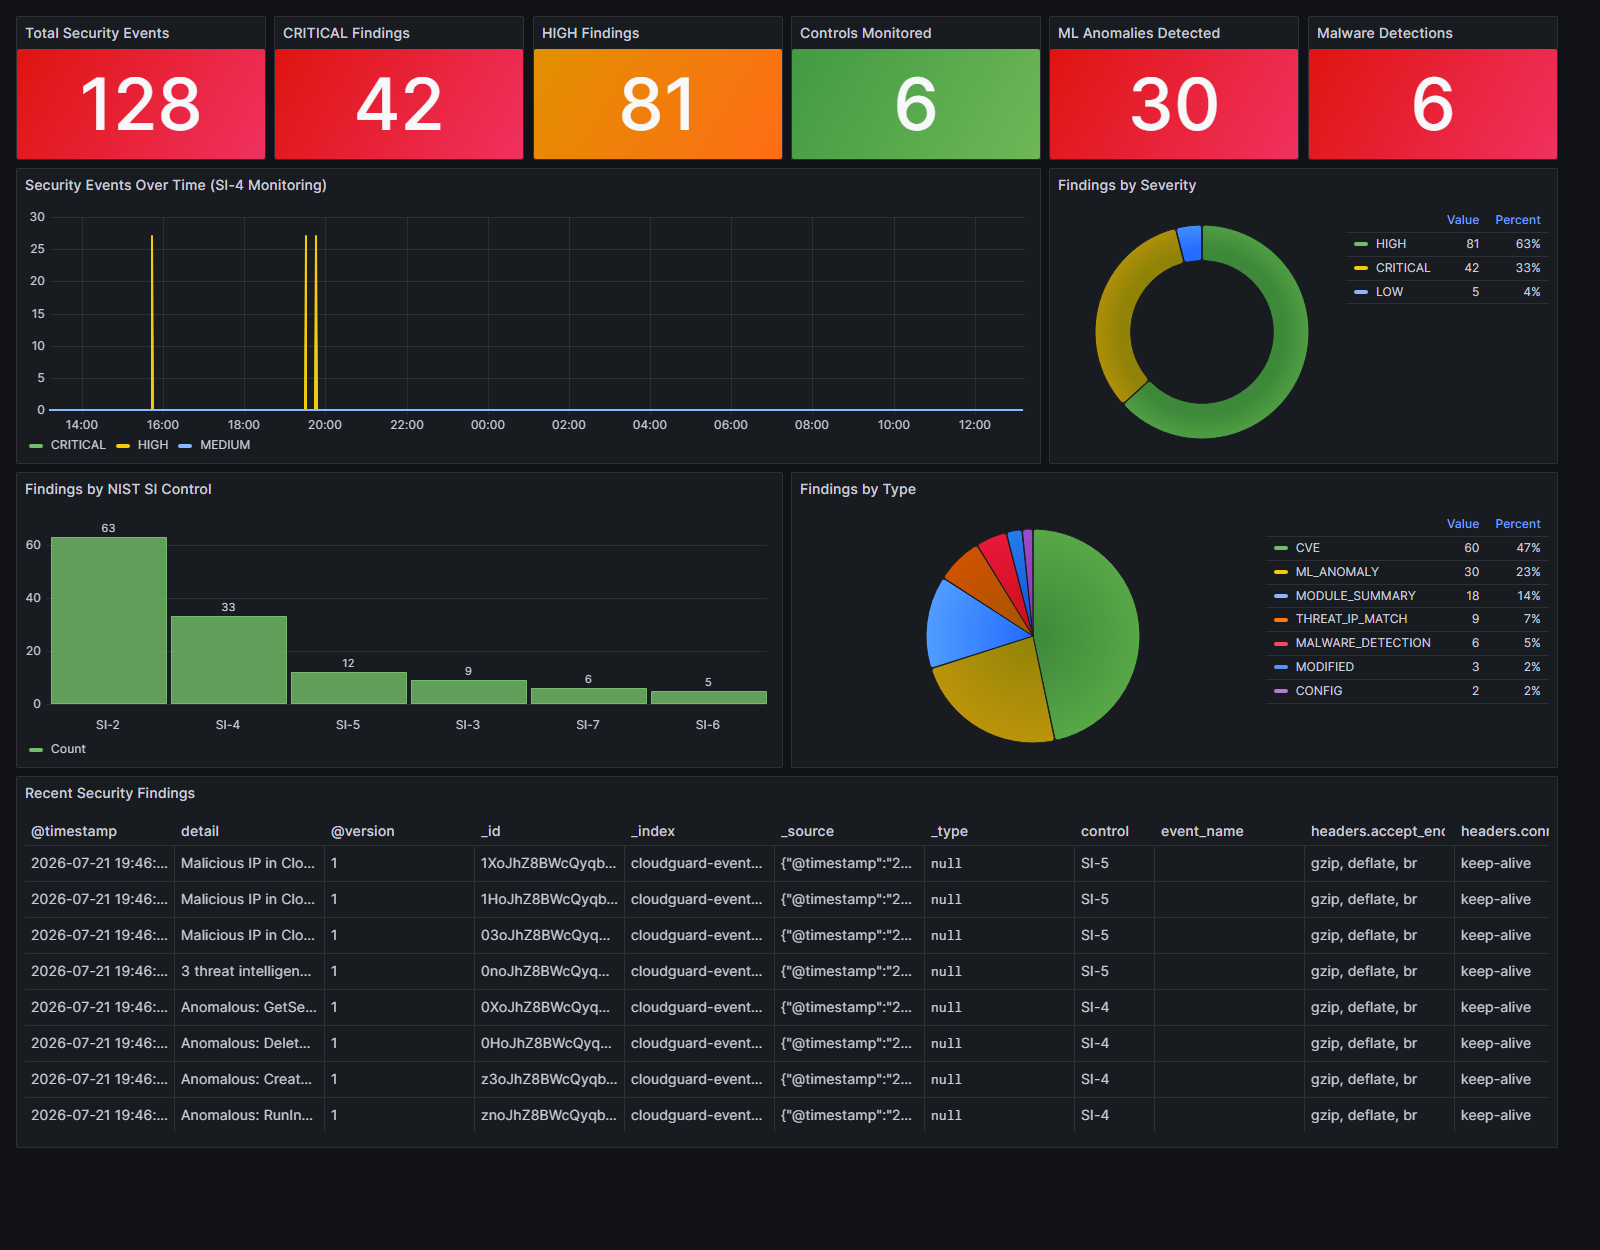The width and height of the screenshot is (1600, 1250).
Task: Sort table by _id column
Action: coord(490,831)
